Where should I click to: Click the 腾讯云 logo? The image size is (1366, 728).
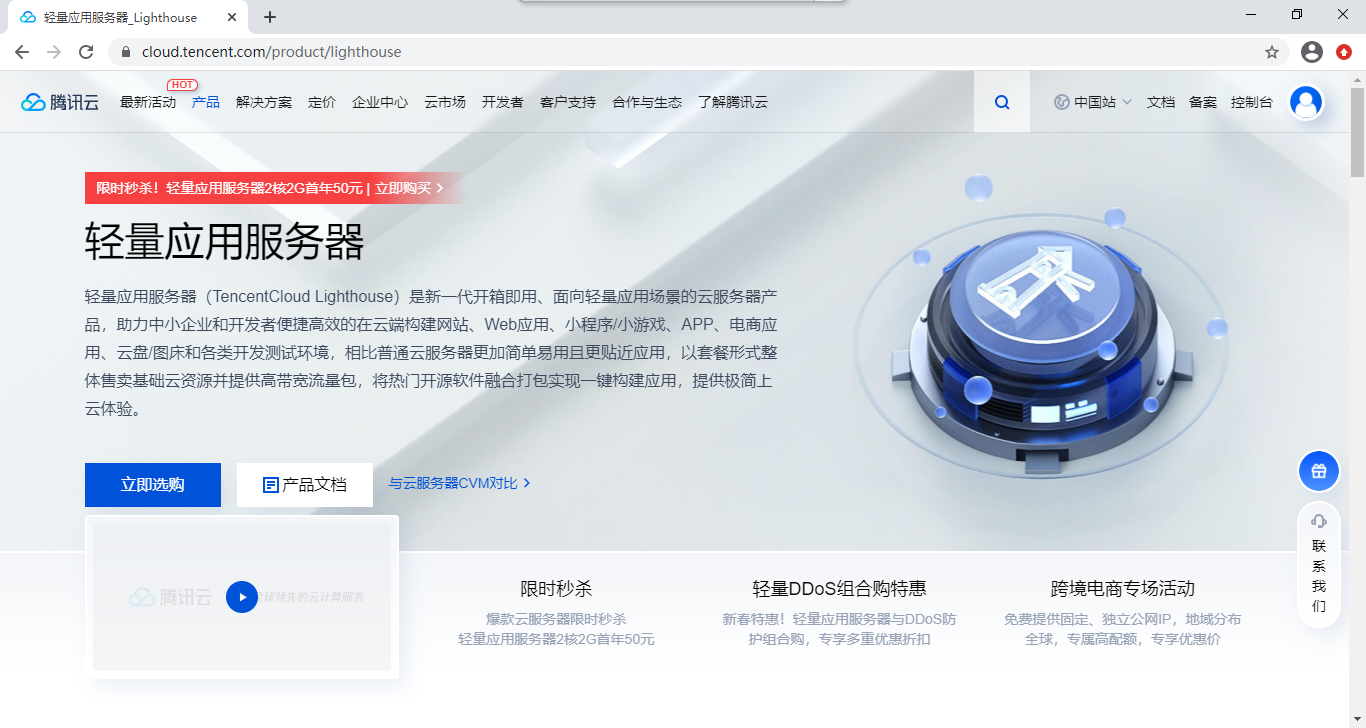pos(58,101)
